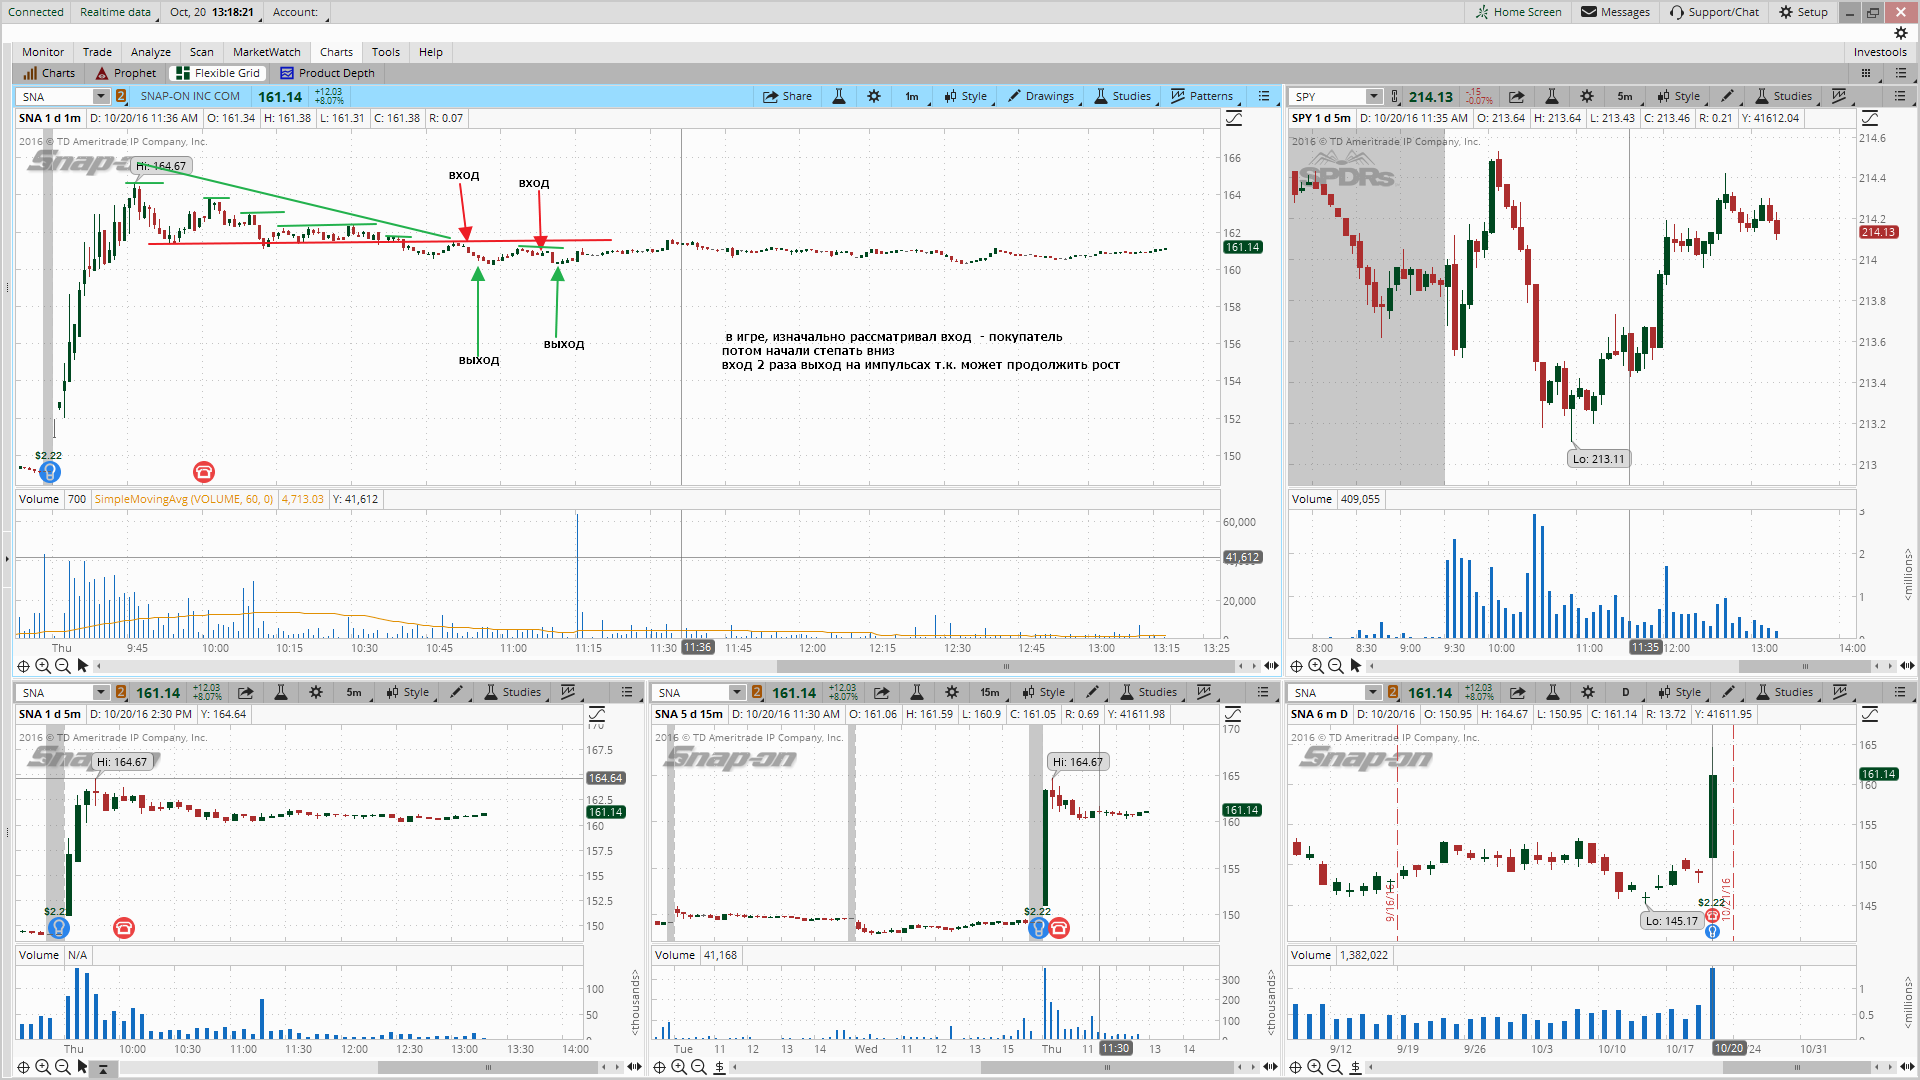Open the Patterns menu in the main SNA chart
The height and width of the screenshot is (1080, 1920).
1203,96
